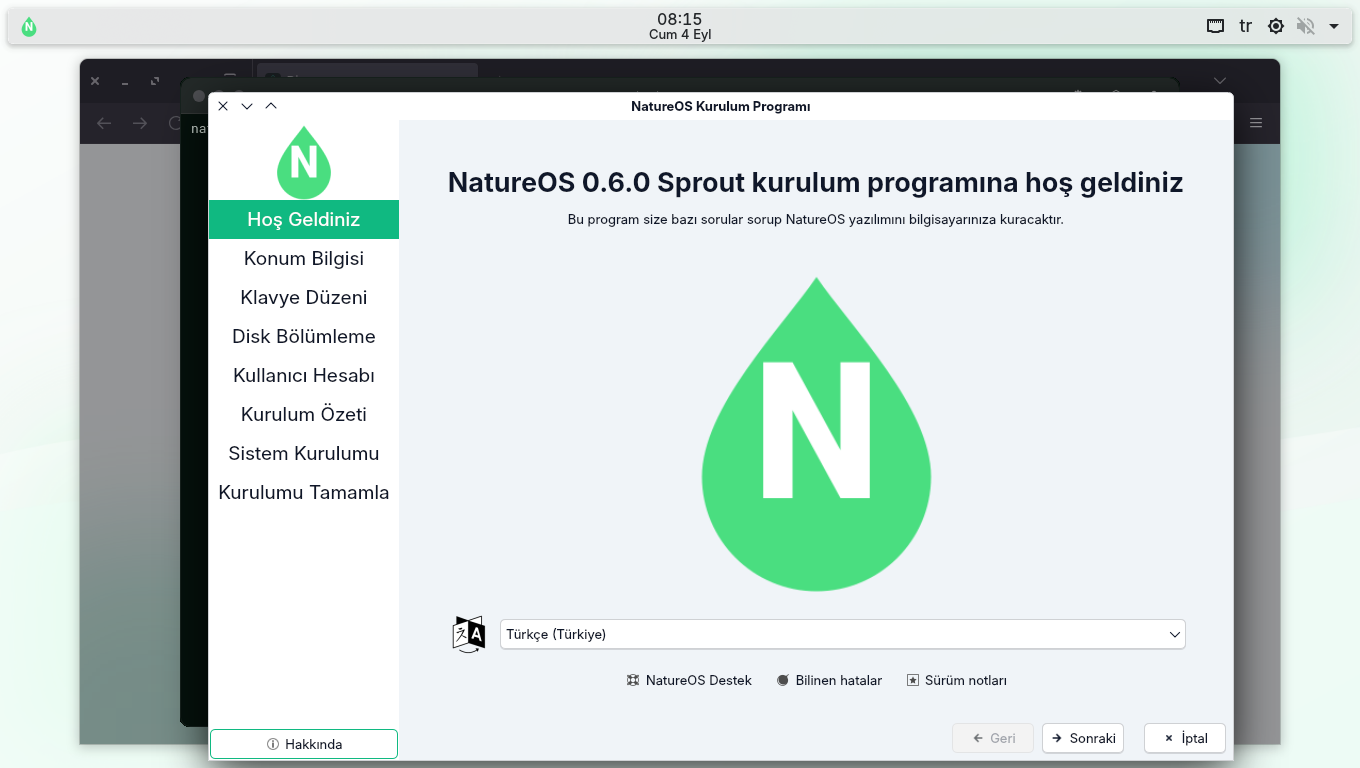Open the Sürüm notları link
Screen dimensions: 1360x768
[956, 680]
